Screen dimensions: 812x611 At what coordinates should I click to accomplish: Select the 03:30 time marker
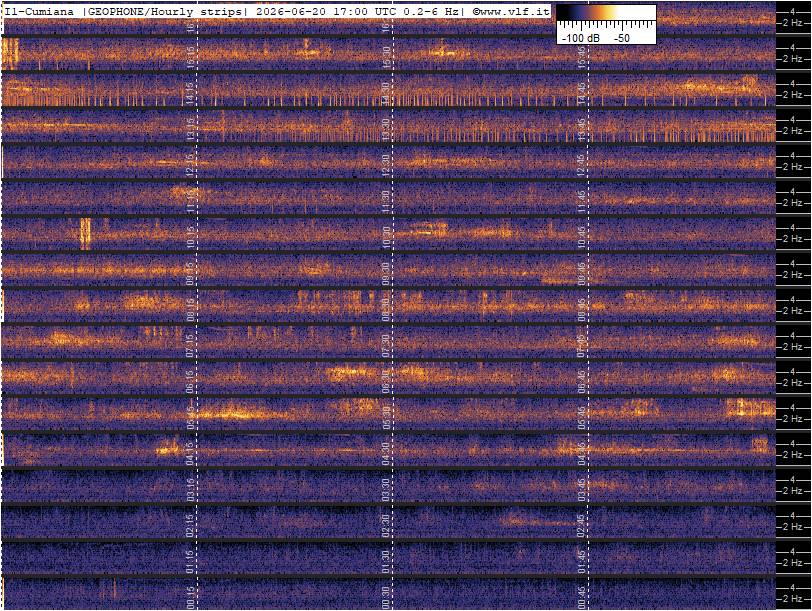click(386, 489)
